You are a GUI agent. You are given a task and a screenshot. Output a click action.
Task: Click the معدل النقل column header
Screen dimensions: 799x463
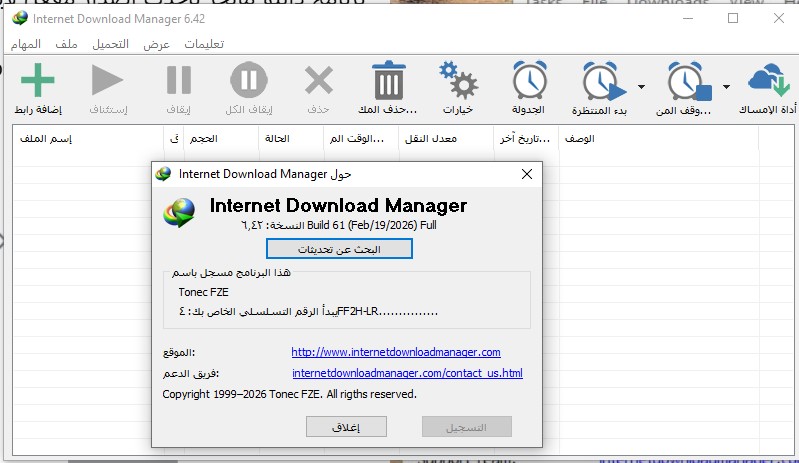pos(446,139)
